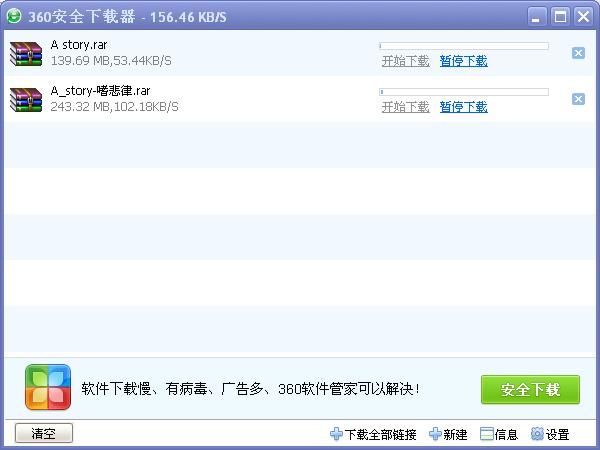
Task: Click the 信息 panel icon
Action: pos(486,434)
